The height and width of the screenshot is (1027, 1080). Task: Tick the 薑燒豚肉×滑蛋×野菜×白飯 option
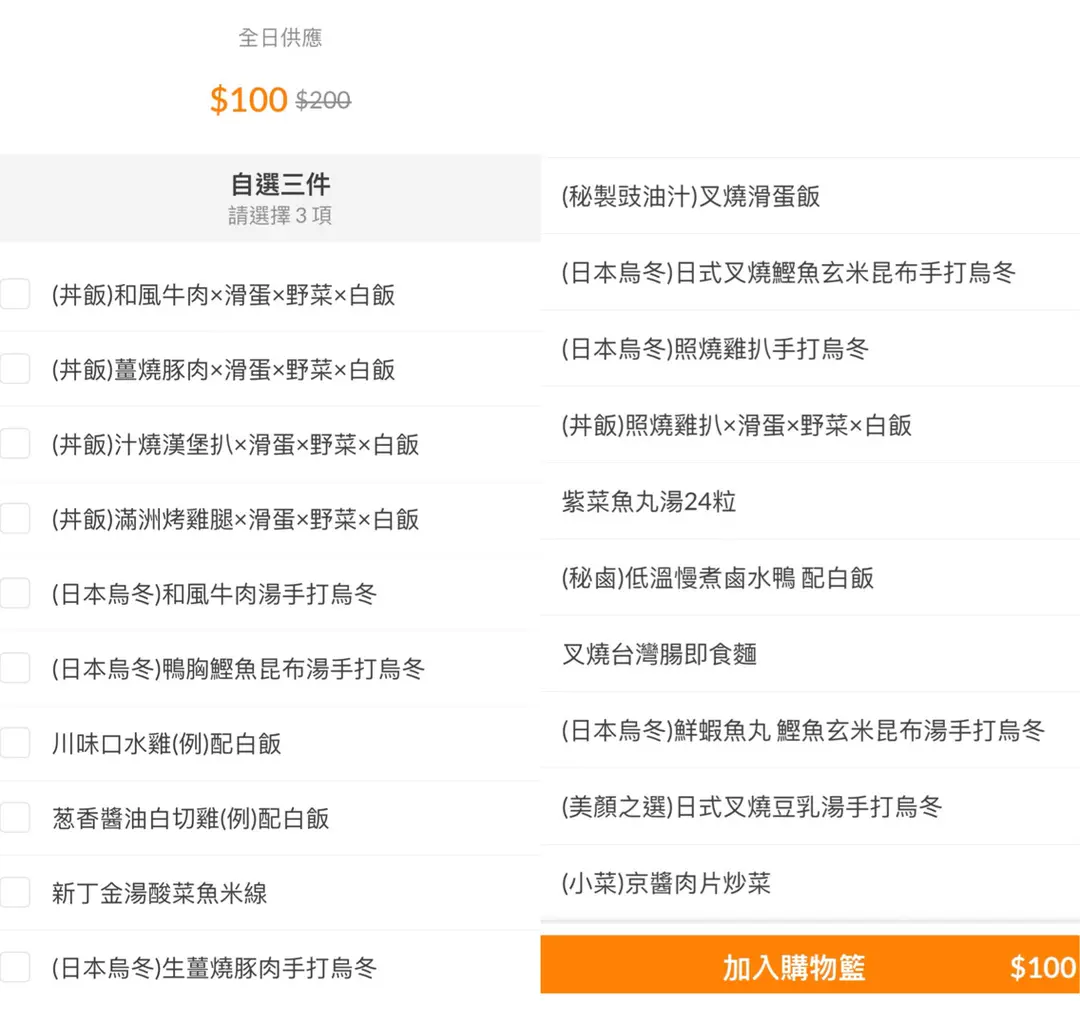15,370
